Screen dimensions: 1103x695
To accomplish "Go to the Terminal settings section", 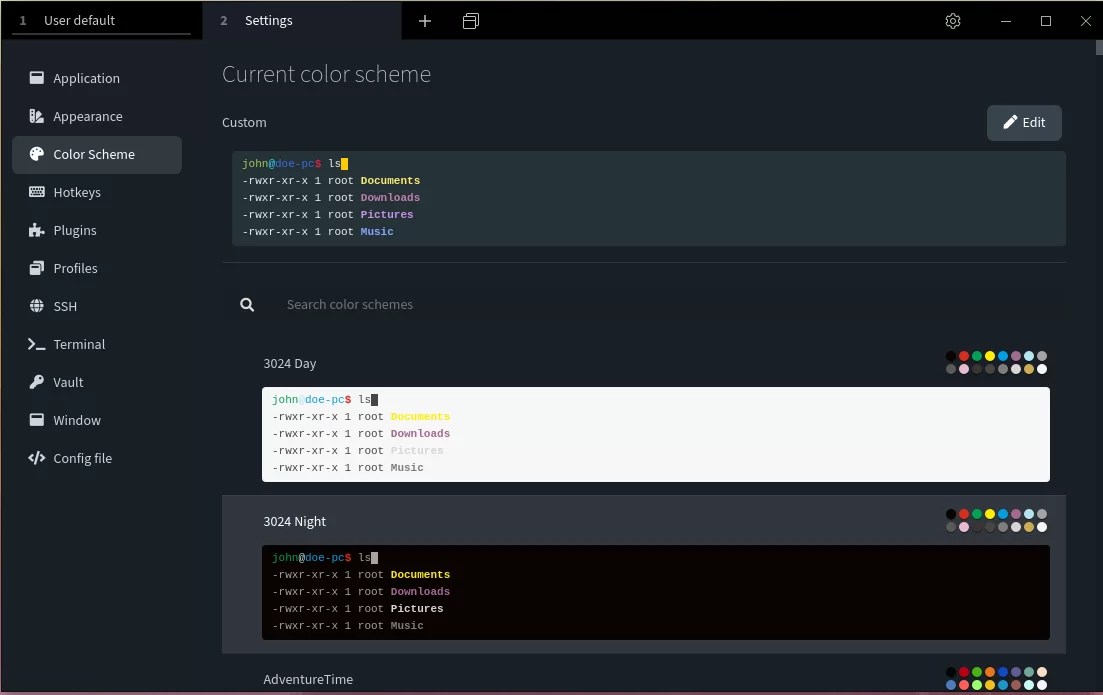I will click(x=97, y=344).
